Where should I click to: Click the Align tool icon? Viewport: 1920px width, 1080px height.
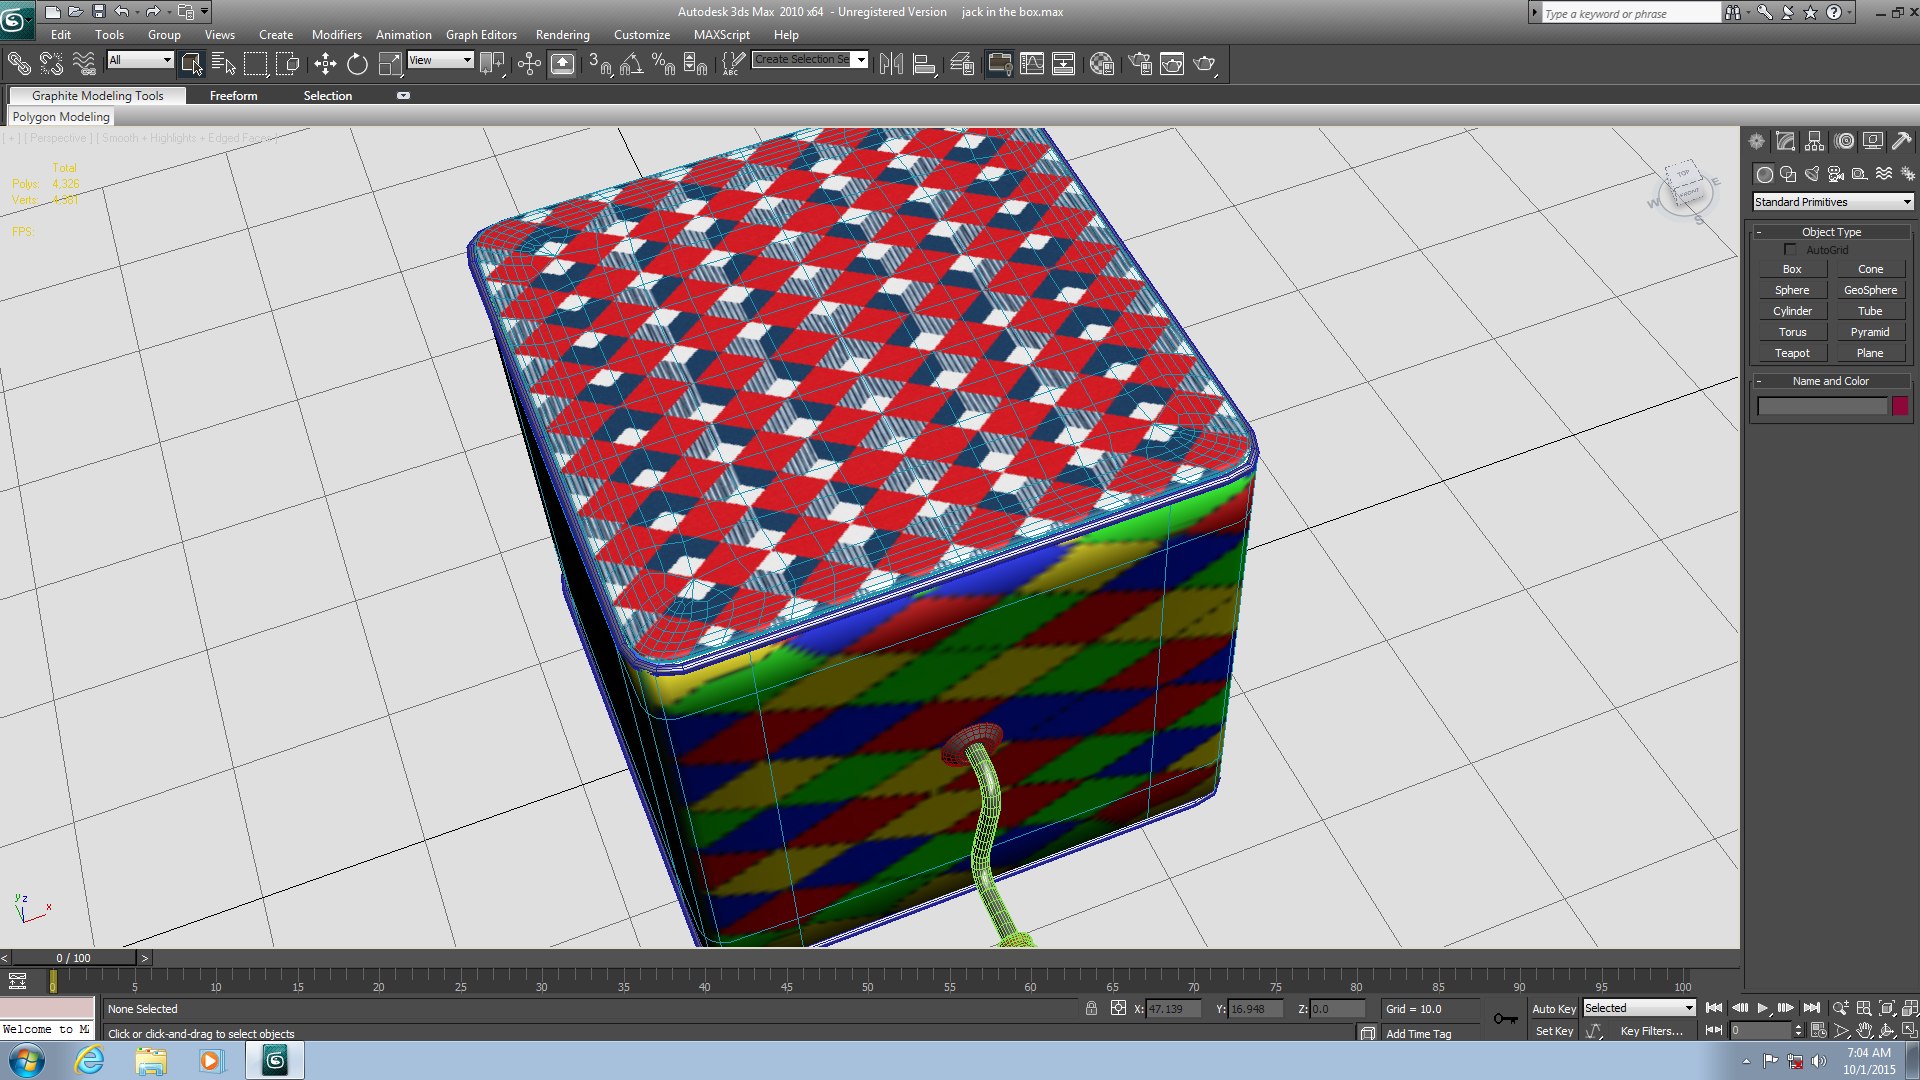pos(924,64)
